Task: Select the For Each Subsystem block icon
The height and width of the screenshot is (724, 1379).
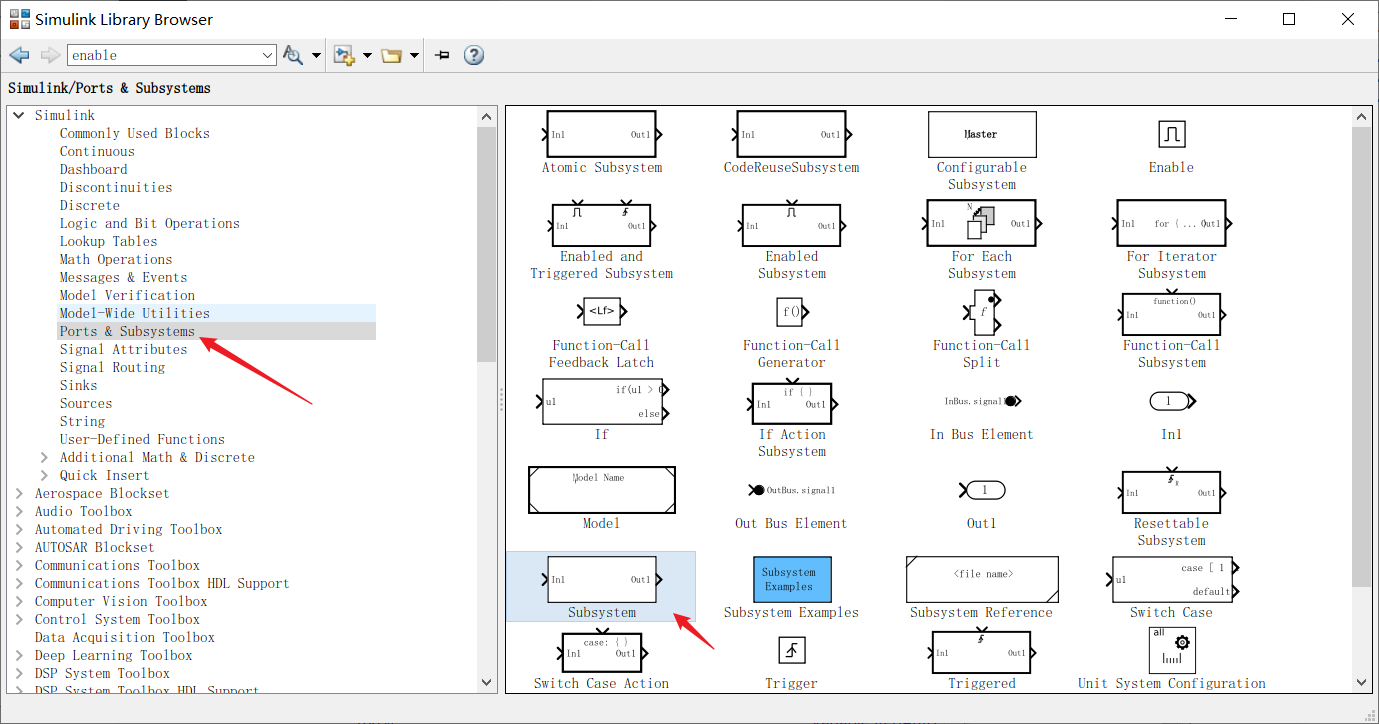Action: pos(982,223)
